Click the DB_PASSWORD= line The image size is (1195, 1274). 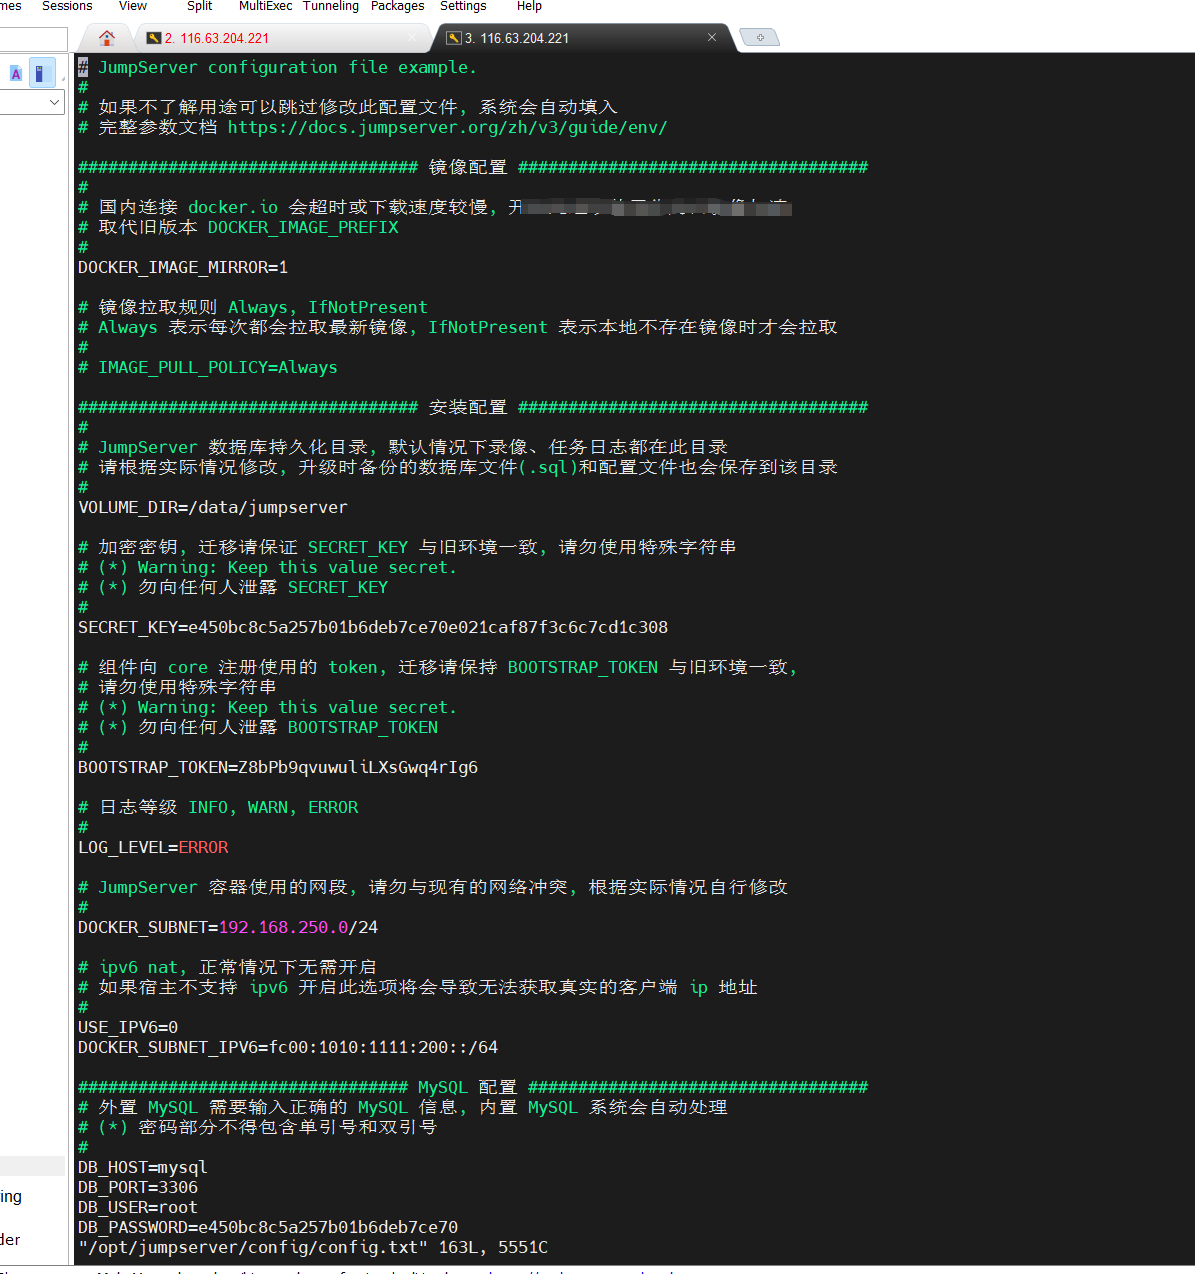(x=268, y=1227)
